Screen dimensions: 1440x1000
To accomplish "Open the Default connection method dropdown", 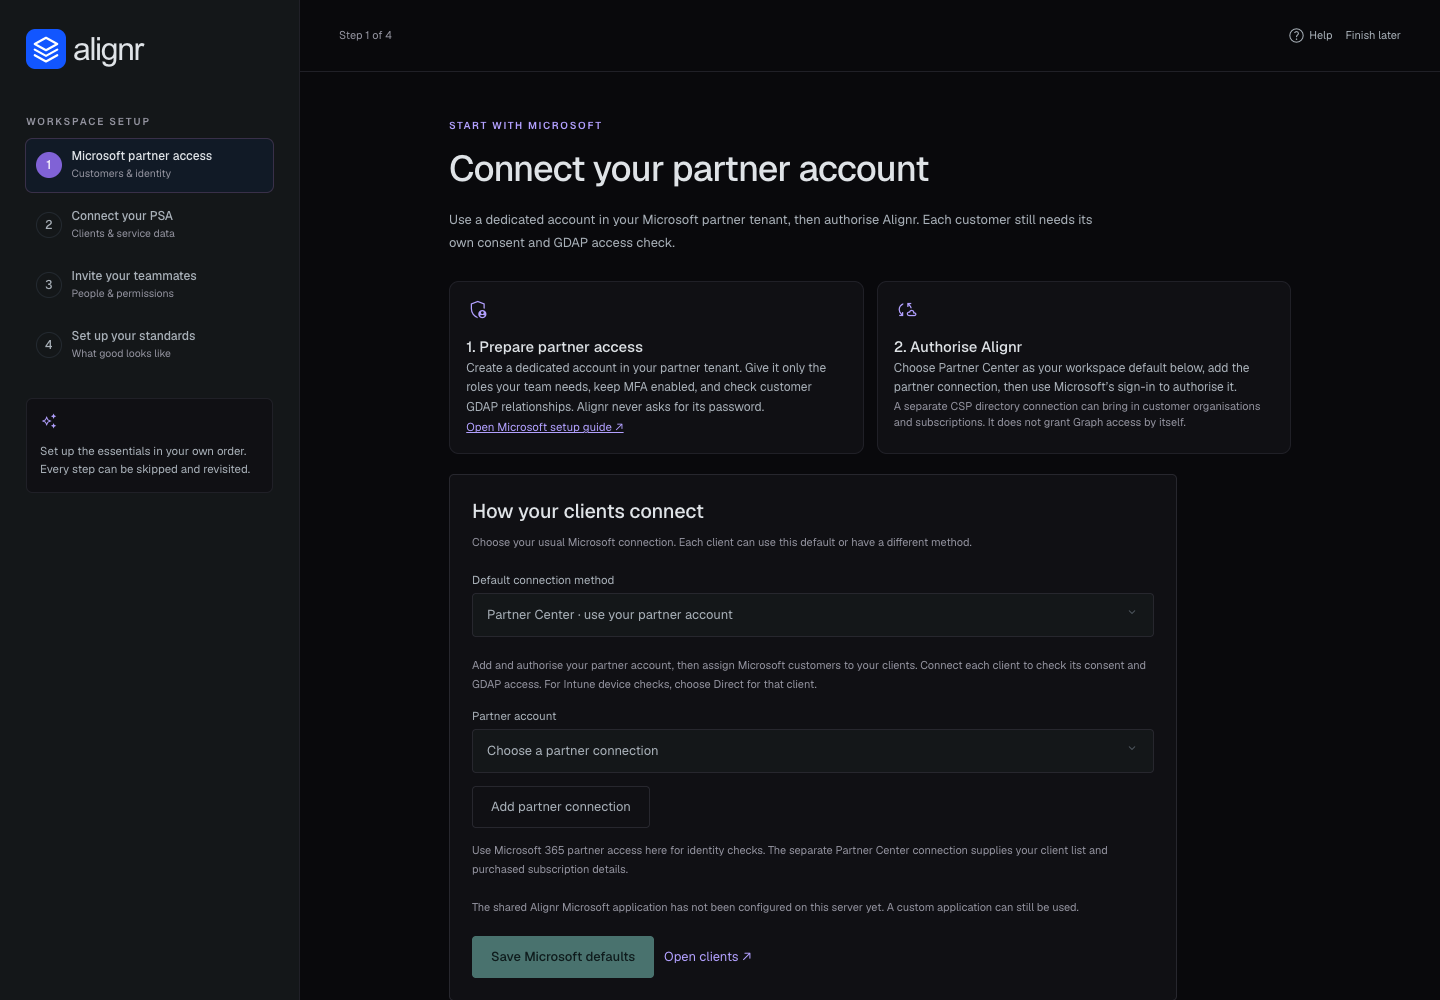I will click(x=813, y=615).
